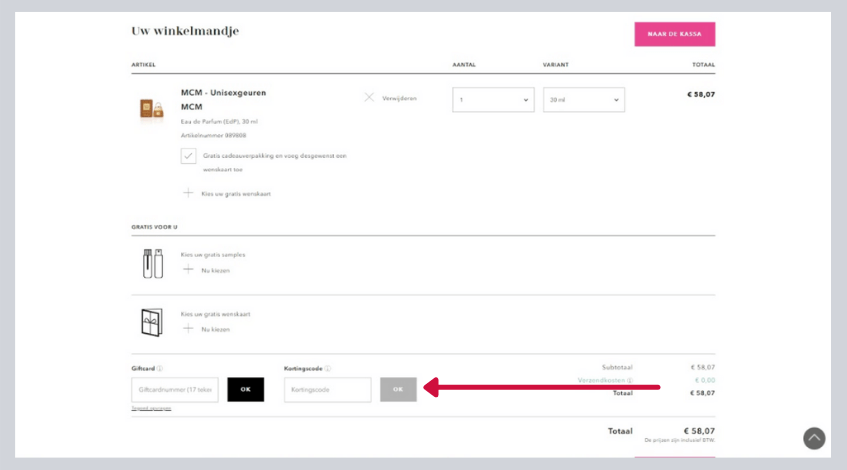The height and width of the screenshot is (470, 847).
Task: Open the Variant 30 ml dropdown
Action: (x=583, y=100)
